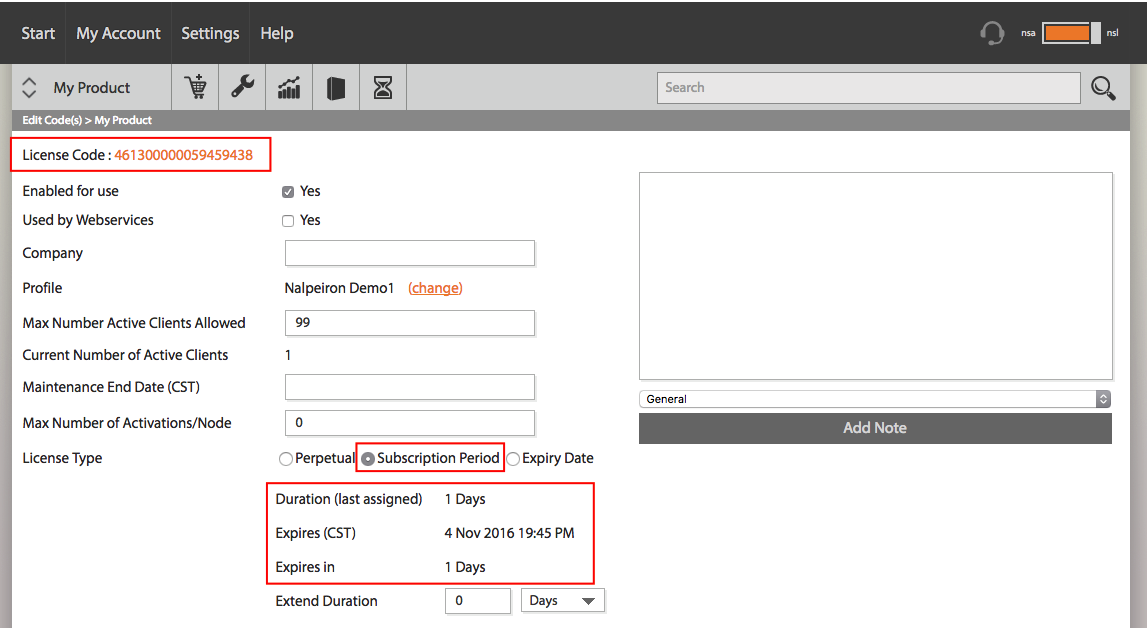Focus the Max Number Active Clients field

click(410, 323)
